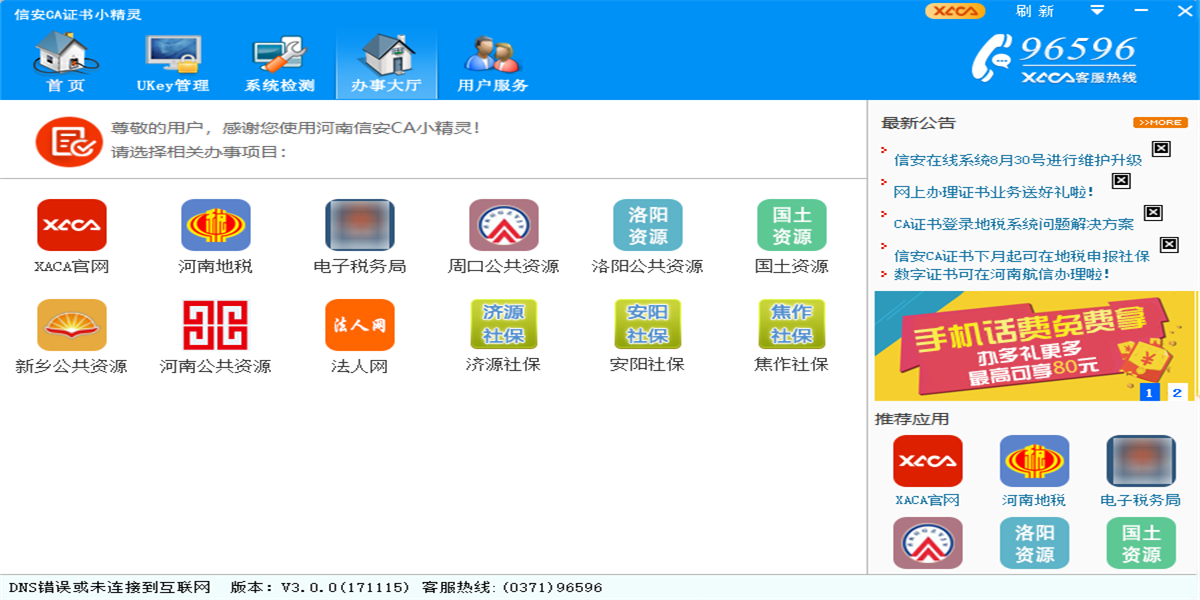The image size is (1200, 600).
Task: Switch to the 首页 home tab
Action: click(x=66, y=63)
